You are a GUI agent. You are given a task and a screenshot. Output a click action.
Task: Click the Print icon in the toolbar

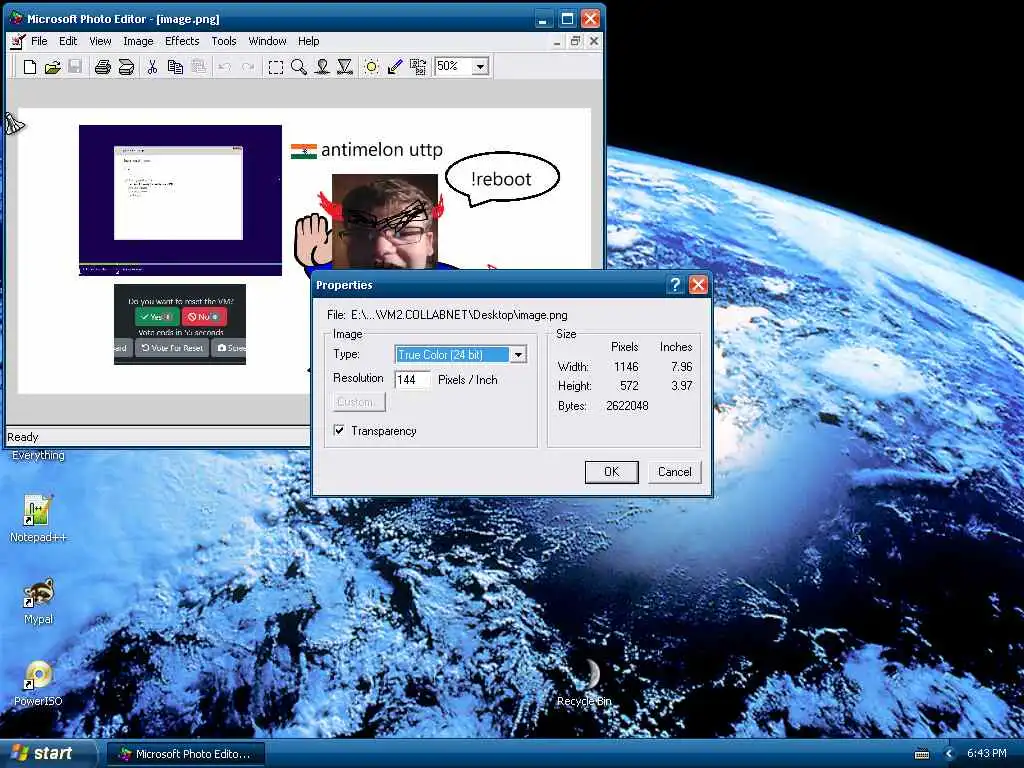click(103, 67)
